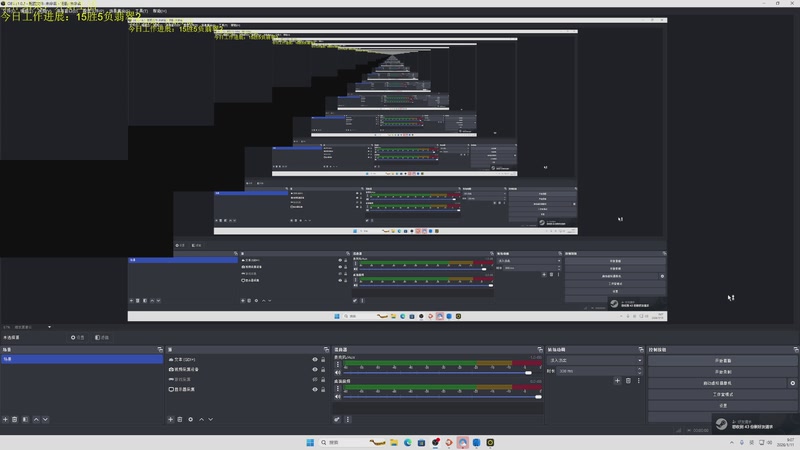Open the 帮助 menu
Image resolution: width=800 pixels, height=450 pixels.
pos(160,11)
